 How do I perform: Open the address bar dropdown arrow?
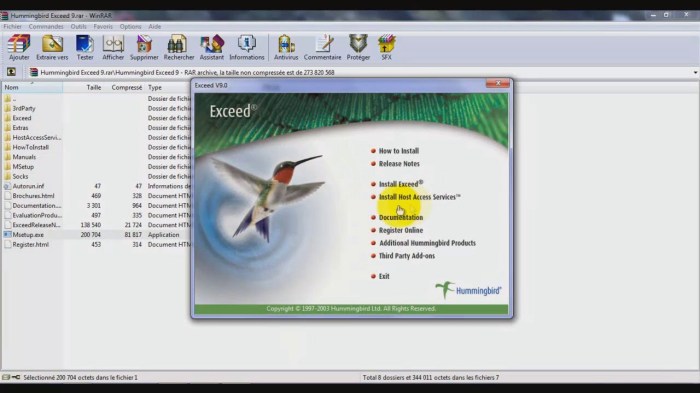[695, 72]
